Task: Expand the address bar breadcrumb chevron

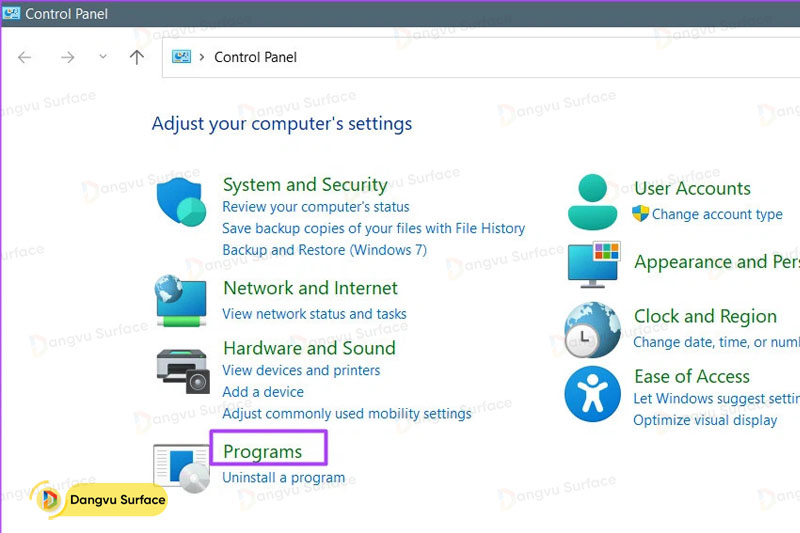Action: point(202,57)
